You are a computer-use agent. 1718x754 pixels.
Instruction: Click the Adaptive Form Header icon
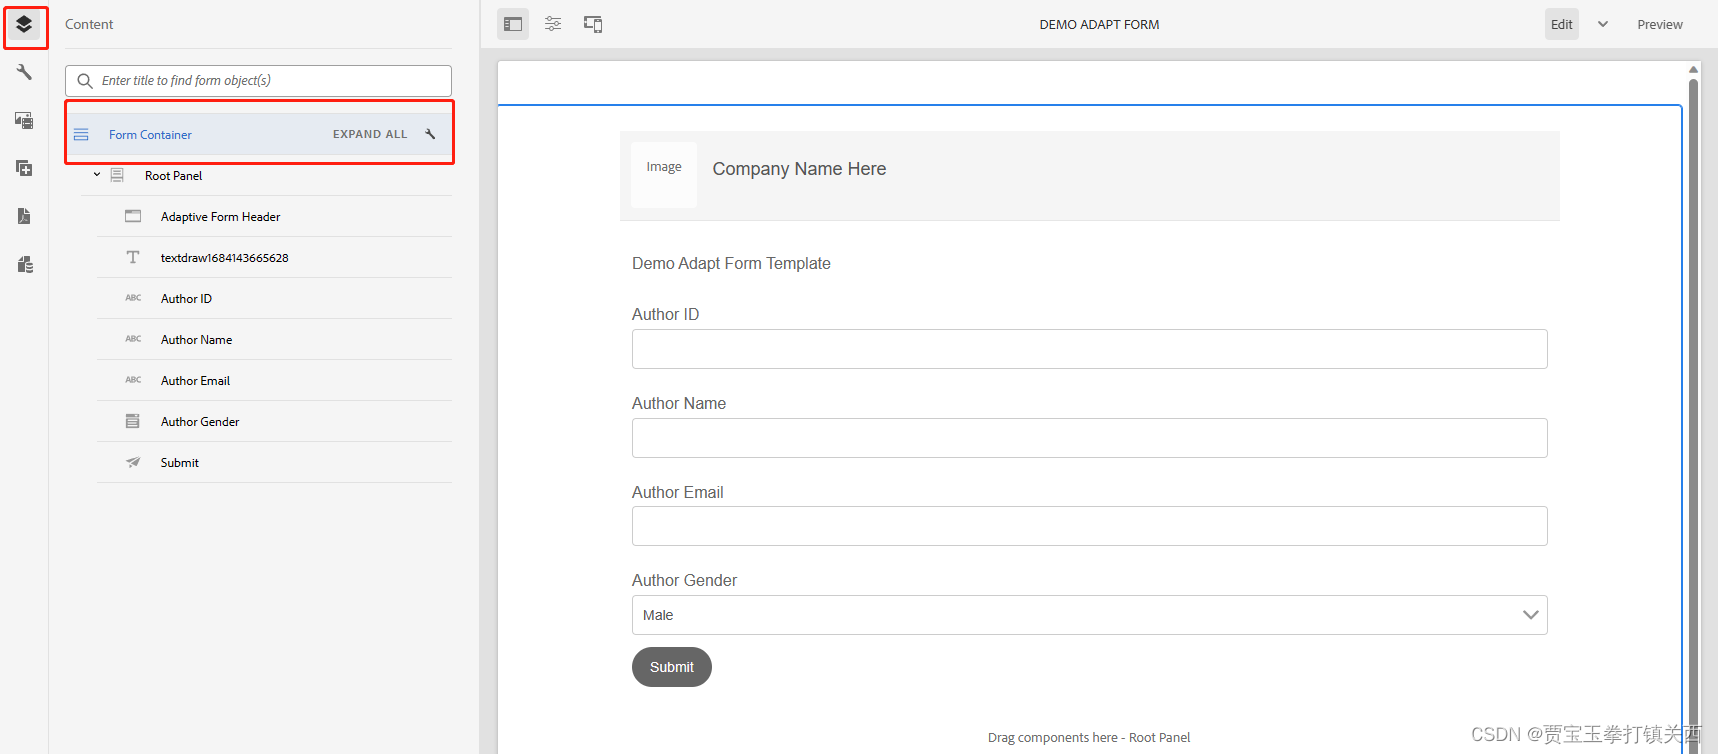[133, 216]
